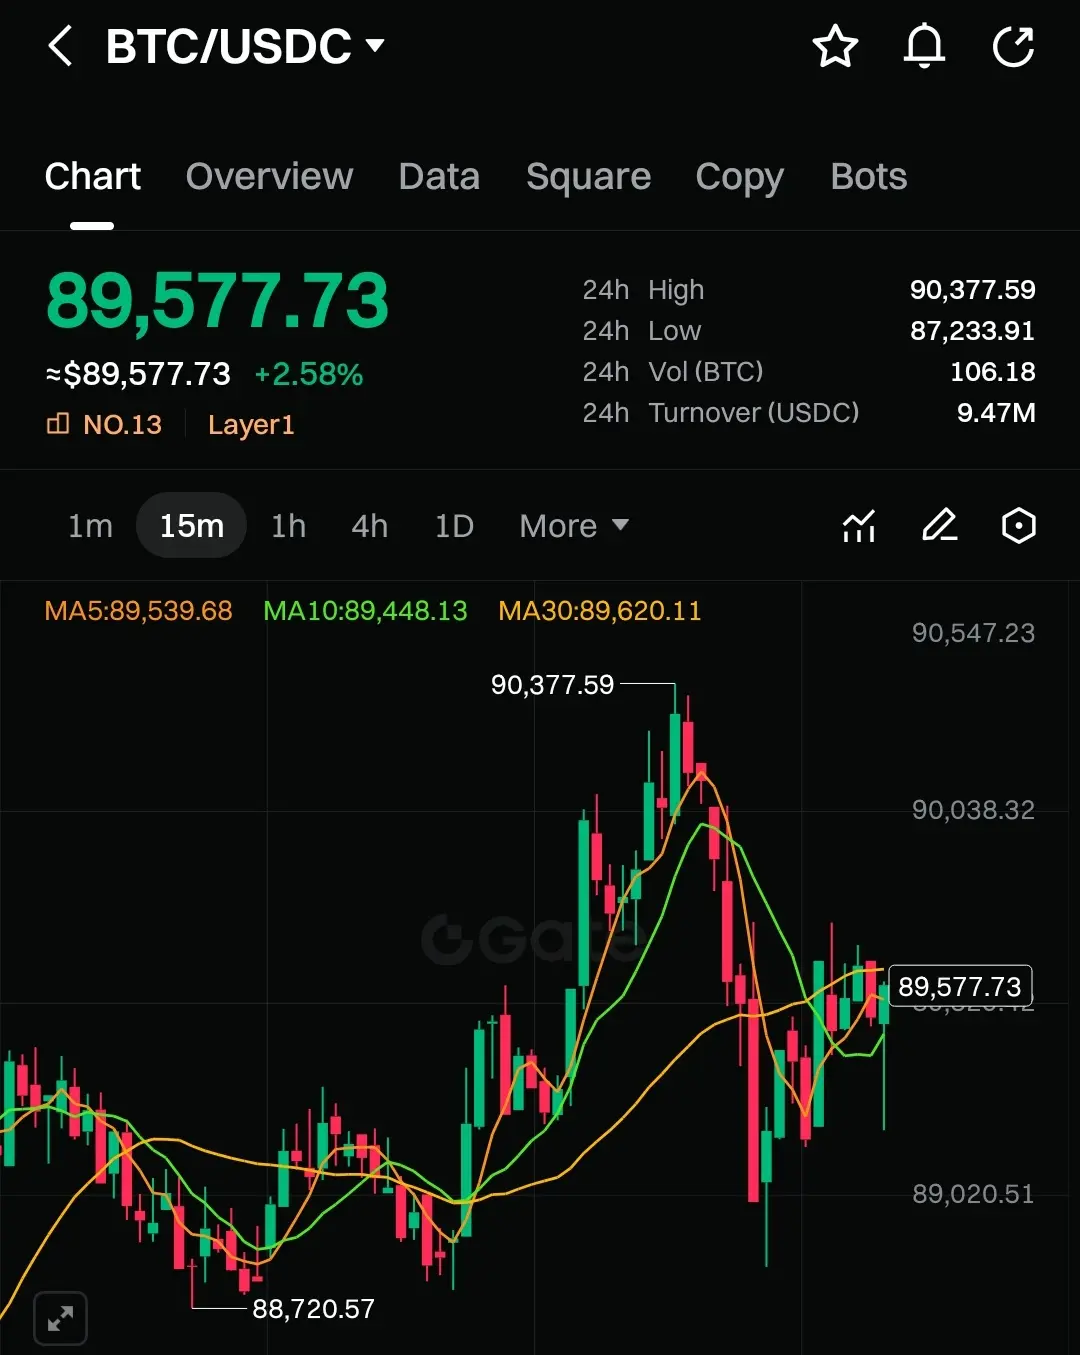Screen dimensions: 1080x1355
Task: Tap the NO.13 ranking label
Action: click(104, 425)
